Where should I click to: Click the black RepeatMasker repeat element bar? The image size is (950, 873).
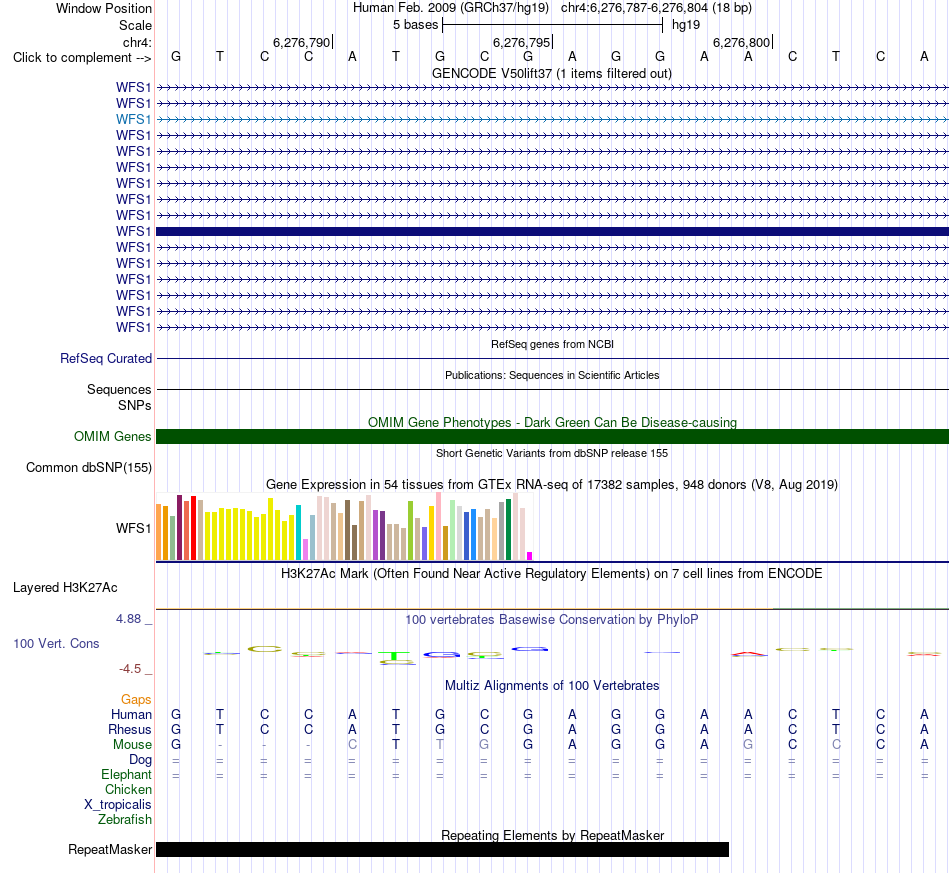[x=442, y=849]
